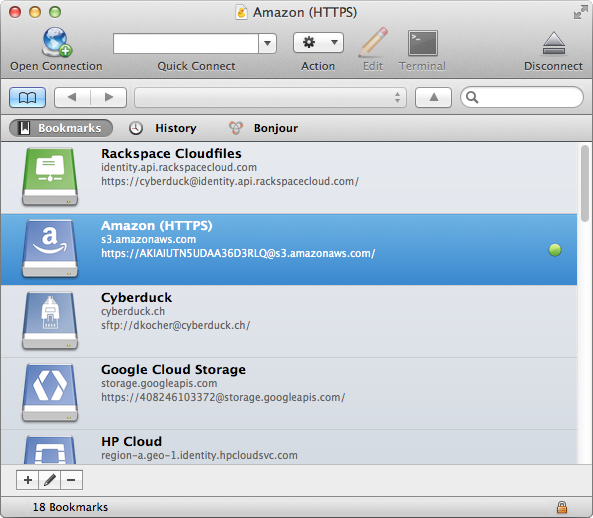
Task: Add a new bookmark with plus button
Action: click(27, 480)
